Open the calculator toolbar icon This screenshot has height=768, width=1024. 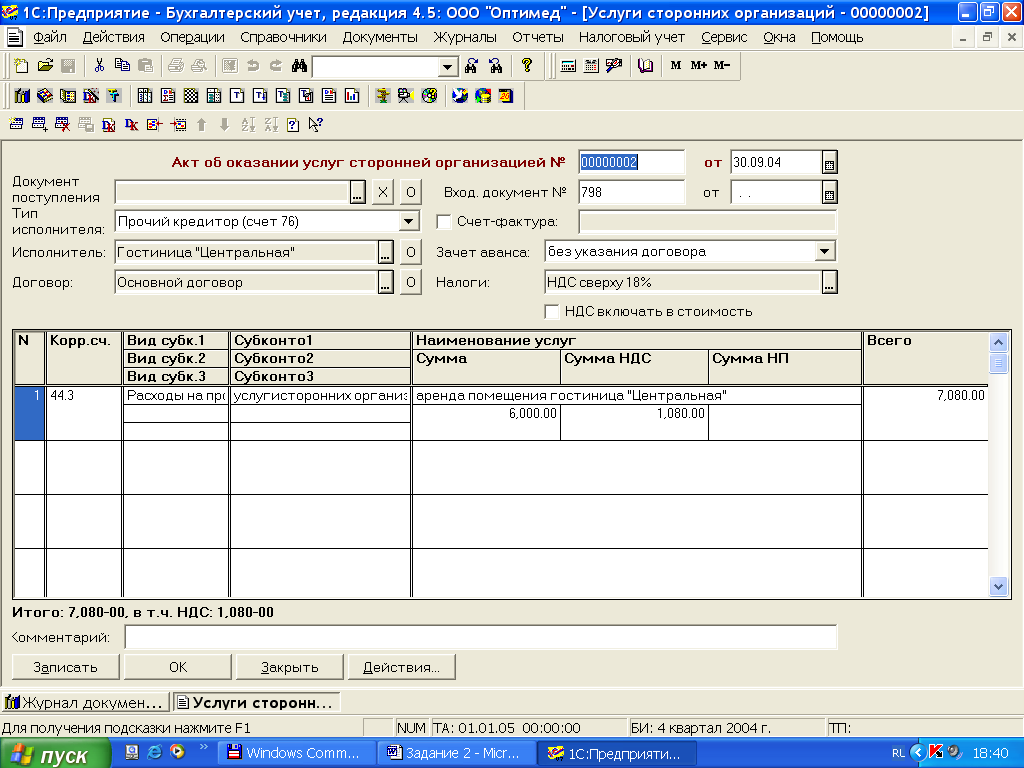(x=568, y=66)
